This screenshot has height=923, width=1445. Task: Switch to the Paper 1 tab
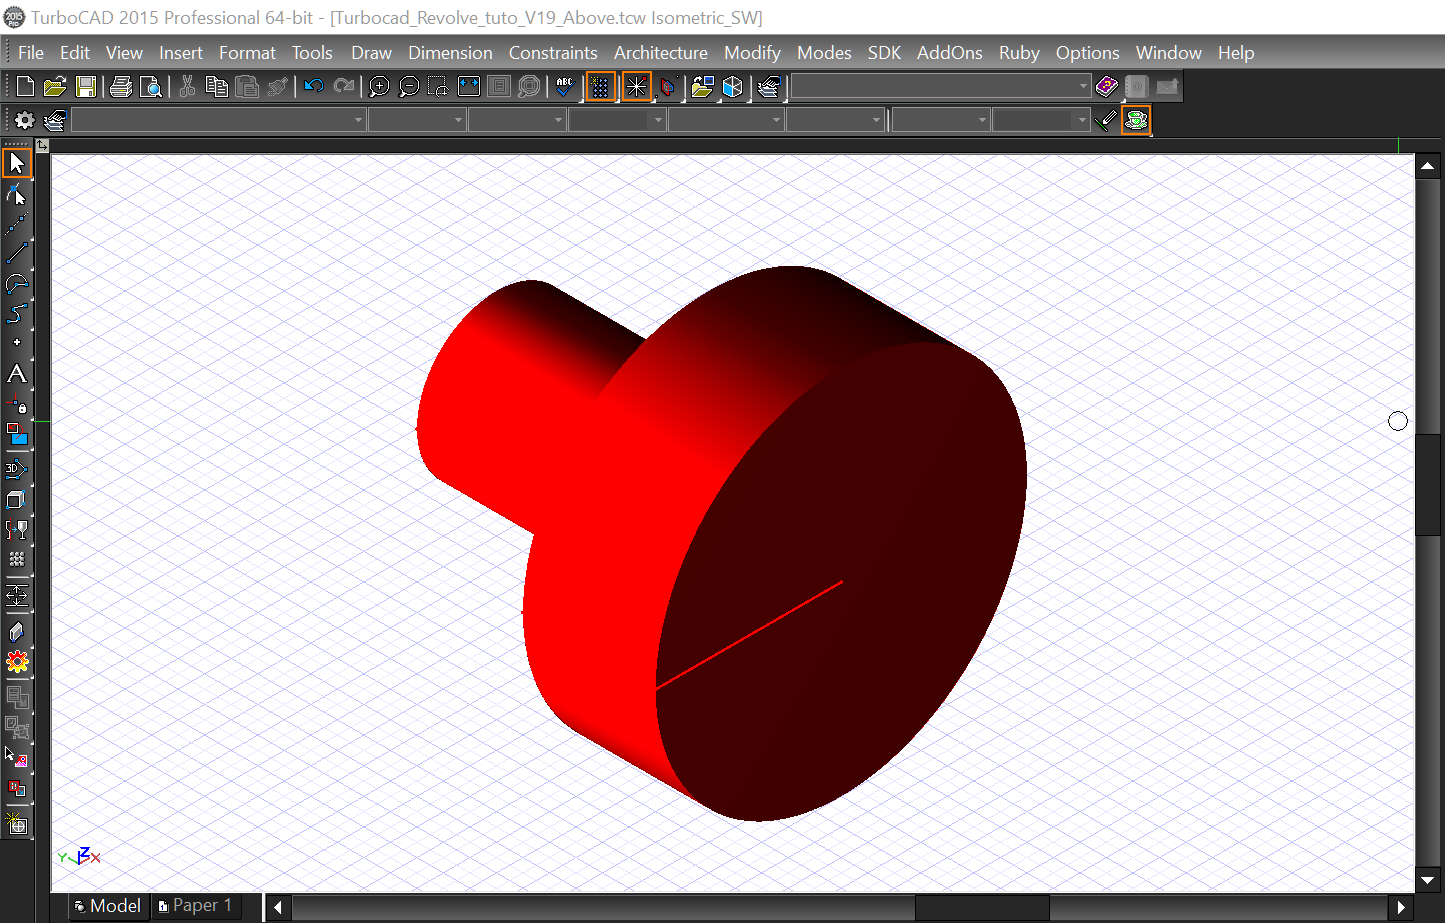coord(196,906)
